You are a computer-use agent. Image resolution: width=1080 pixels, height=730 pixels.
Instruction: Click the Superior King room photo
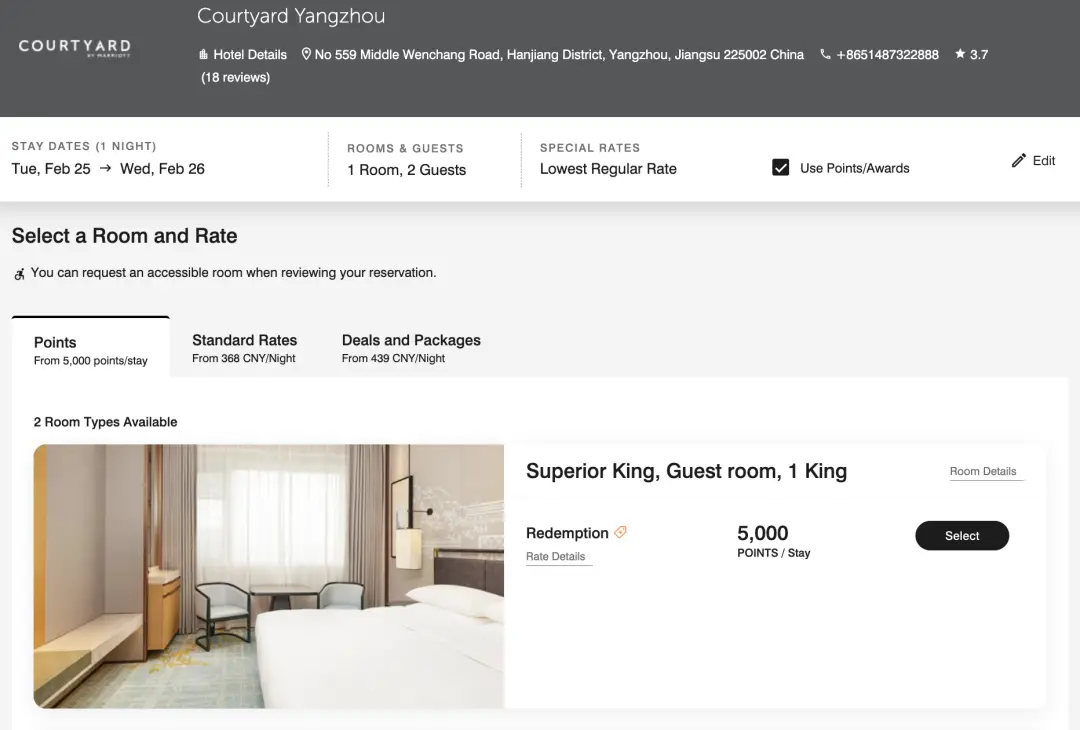pyautogui.click(x=268, y=576)
